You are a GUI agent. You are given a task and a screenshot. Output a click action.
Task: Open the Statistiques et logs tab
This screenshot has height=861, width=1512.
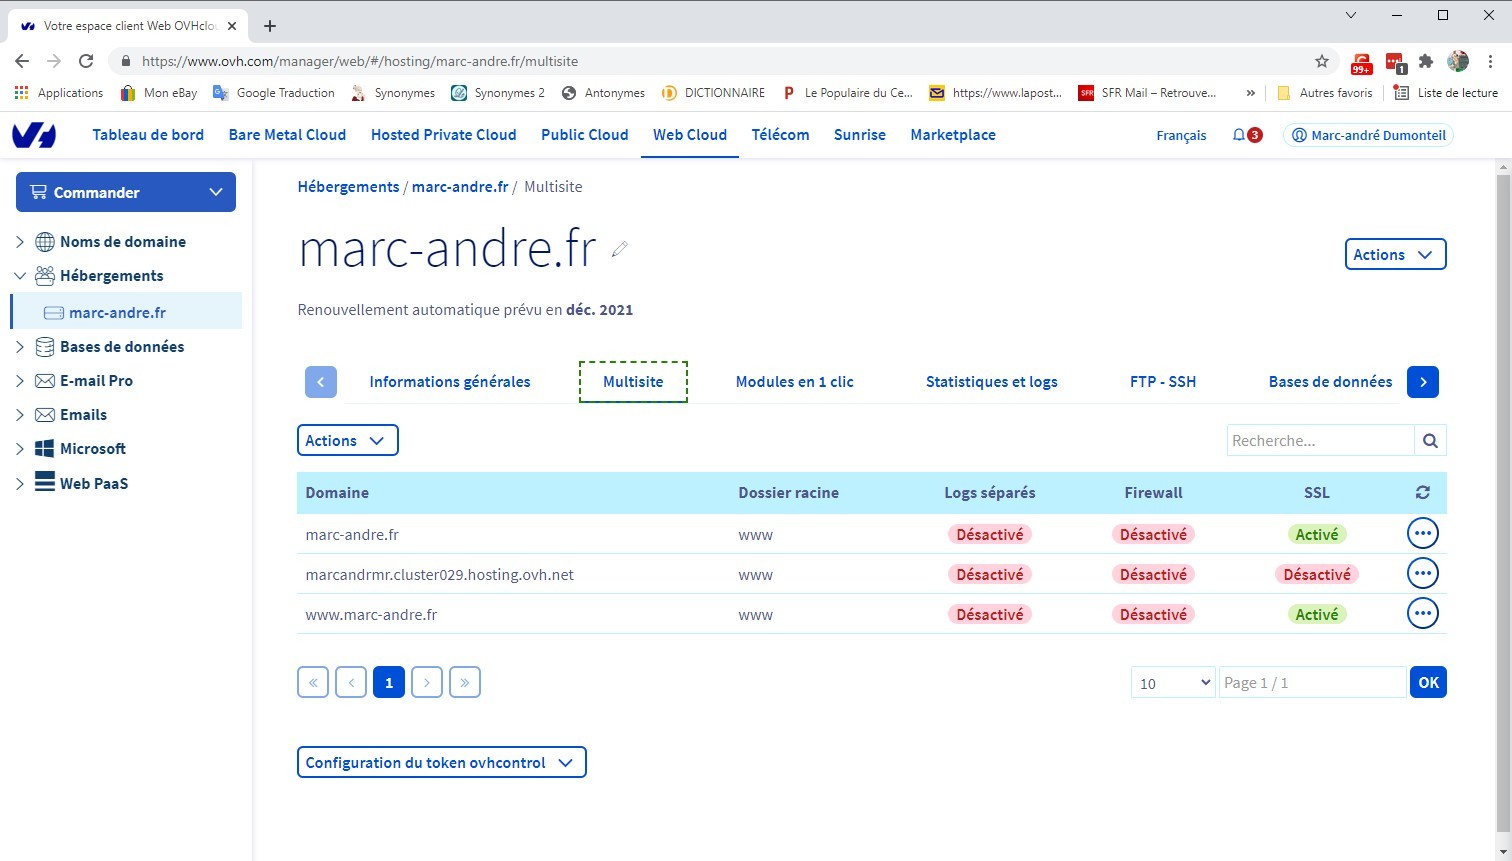pyautogui.click(x=991, y=382)
